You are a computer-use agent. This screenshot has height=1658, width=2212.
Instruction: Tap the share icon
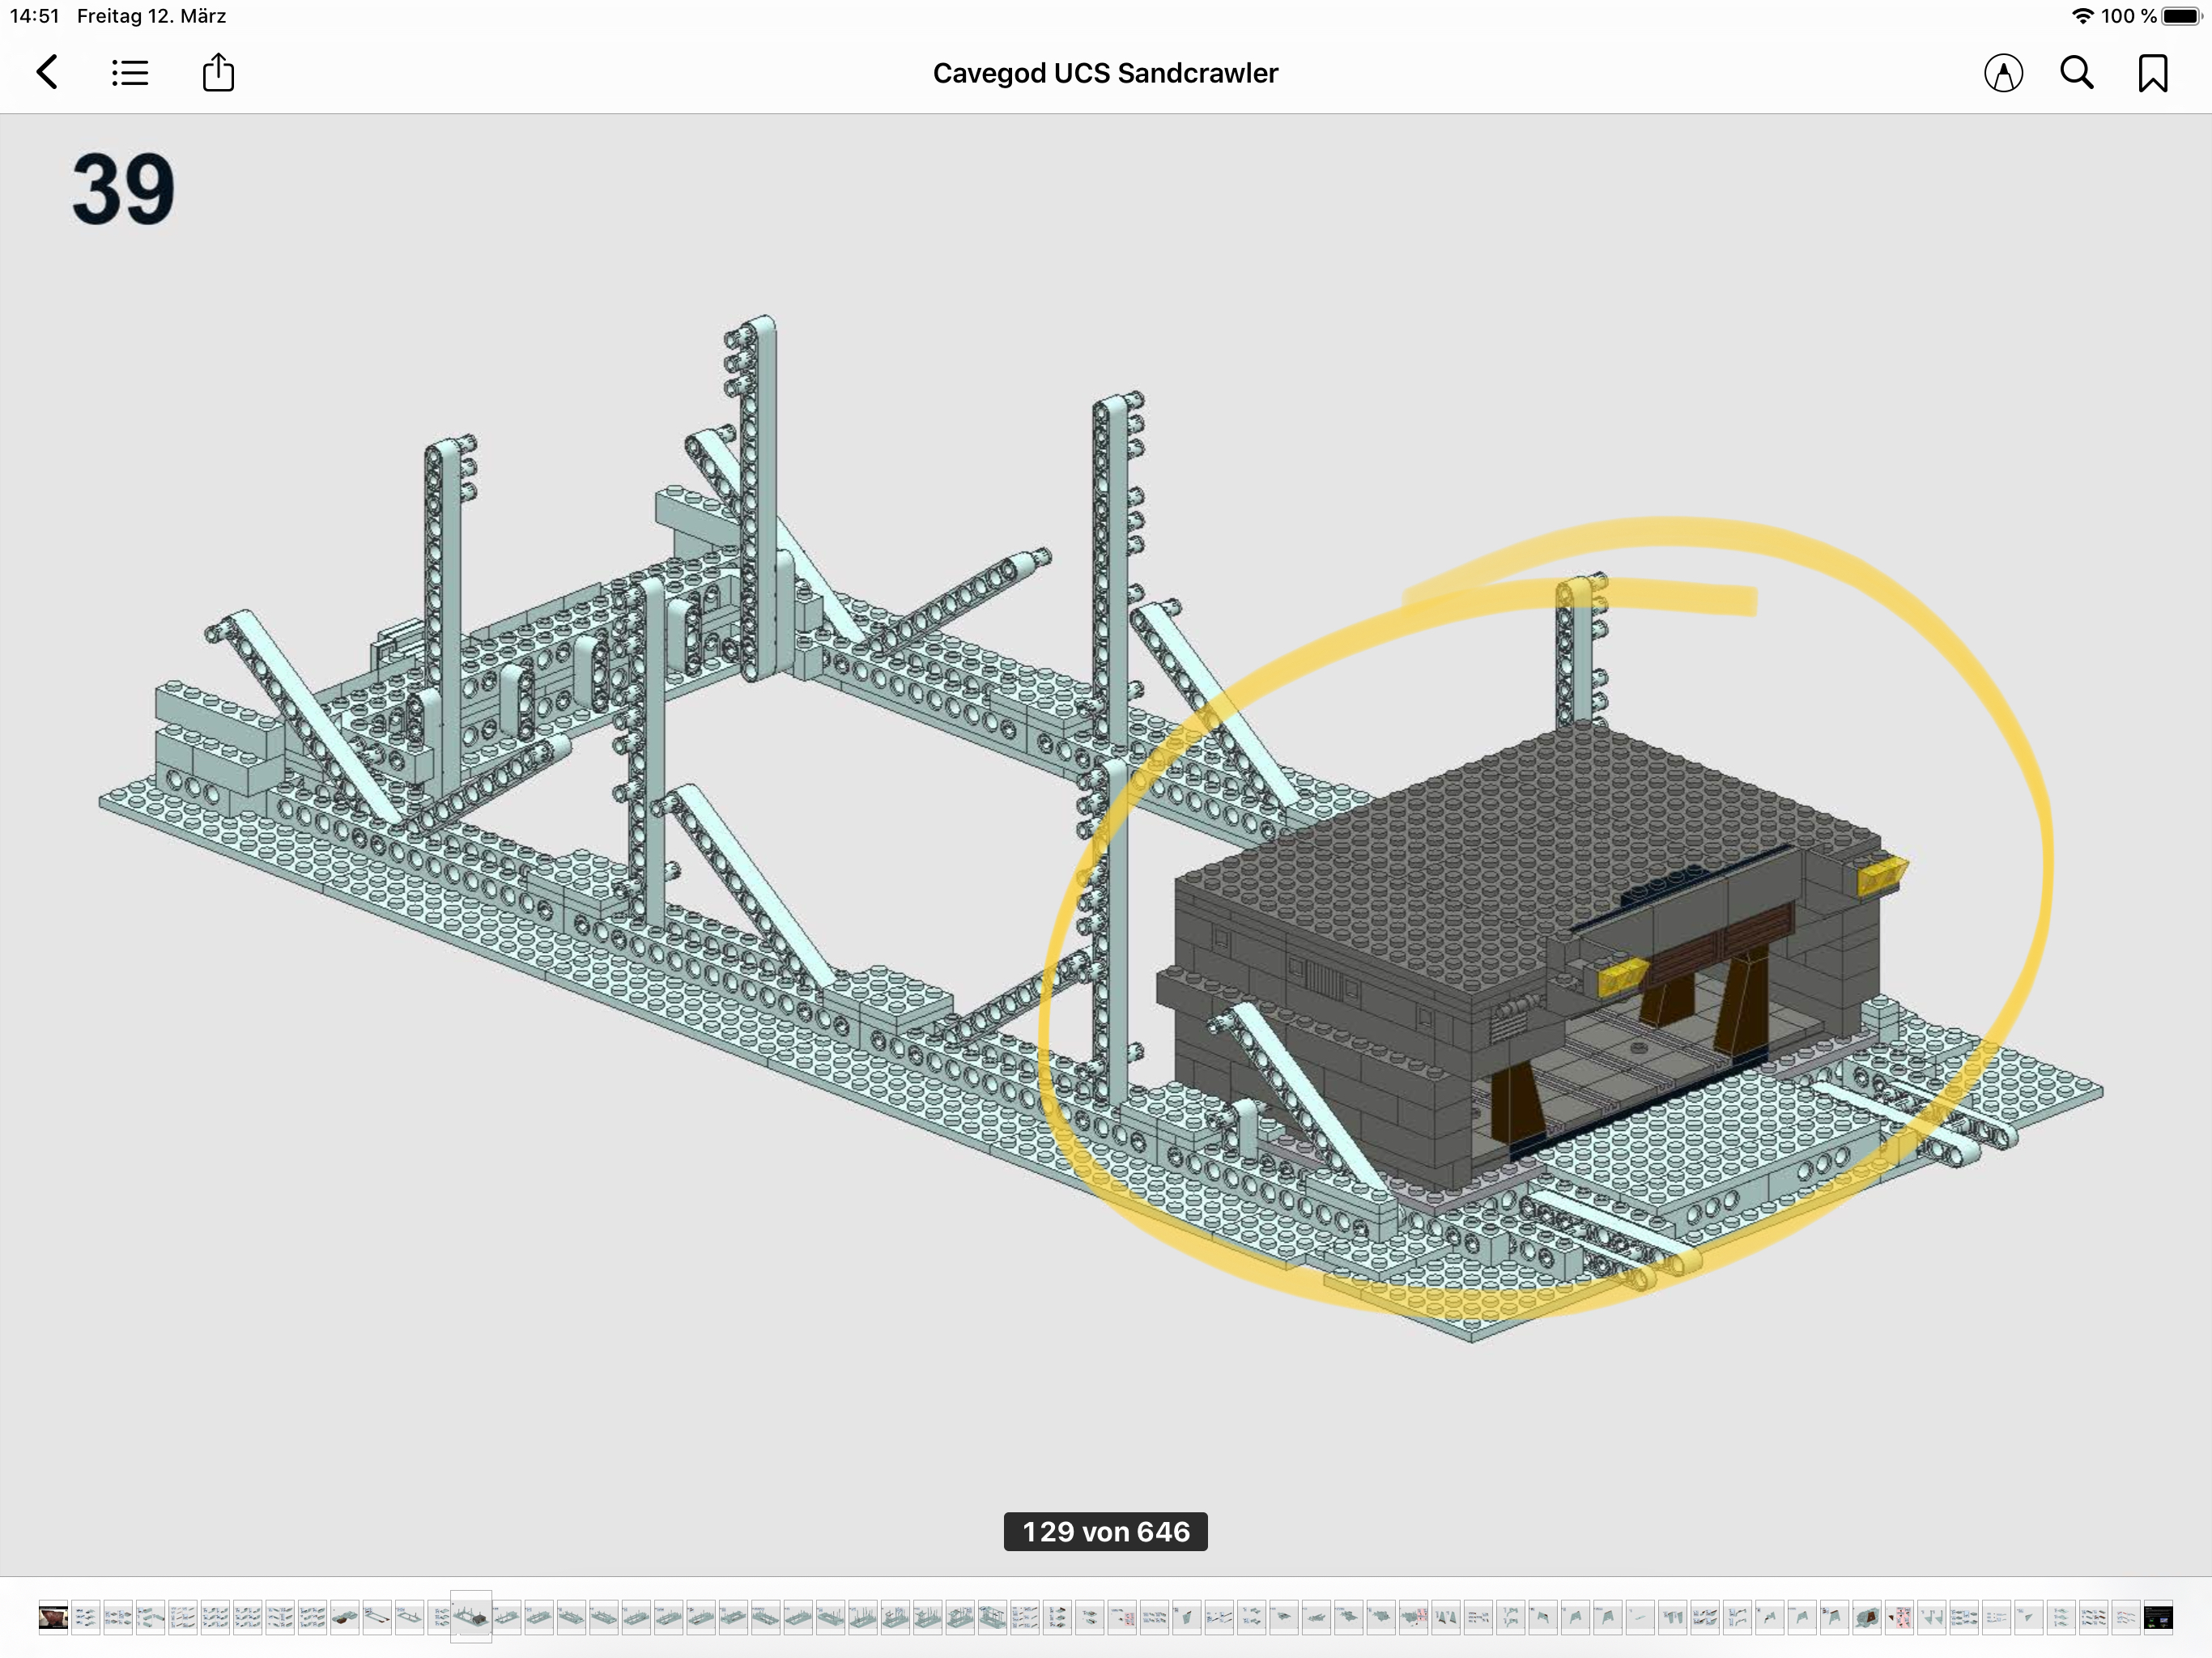[x=218, y=73]
